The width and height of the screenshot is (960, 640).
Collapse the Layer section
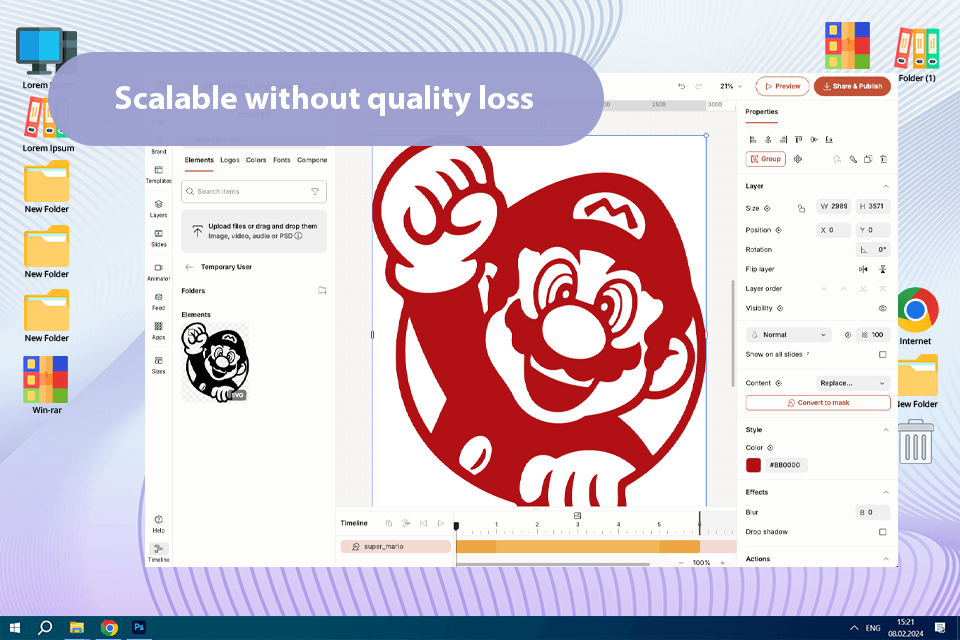[x=886, y=186]
